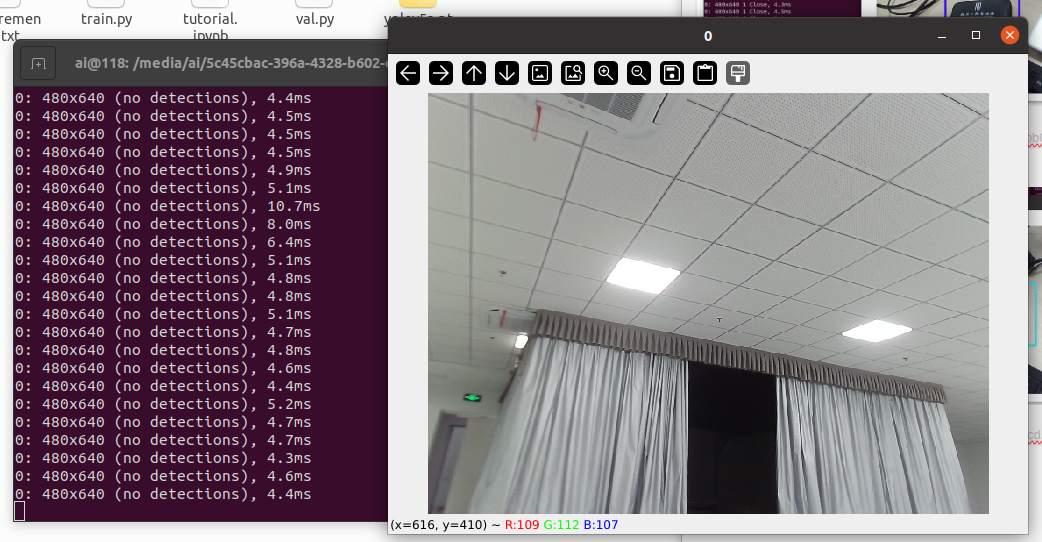Open display properties paintbrush icon
The width and height of the screenshot is (1042, 542).
pos(738,73)
